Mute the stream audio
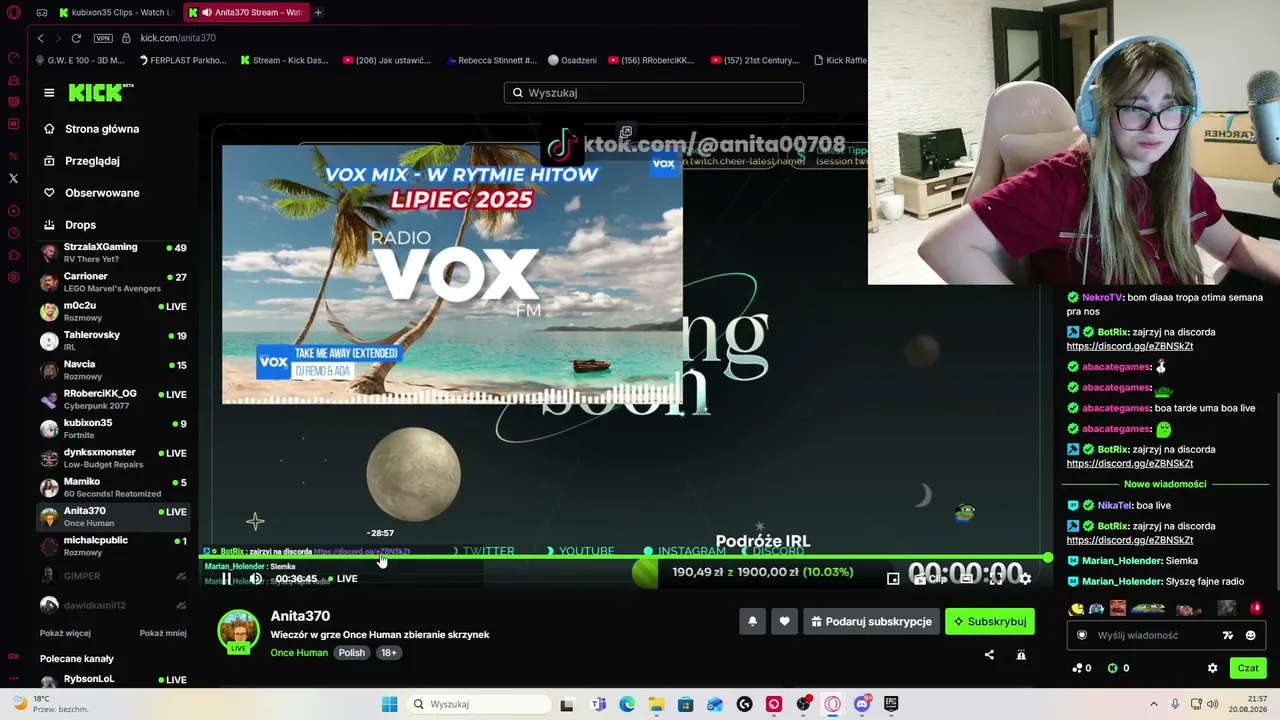Image resolution: width=1280 pixels, height=720 pixels. (x=256, y=579)
